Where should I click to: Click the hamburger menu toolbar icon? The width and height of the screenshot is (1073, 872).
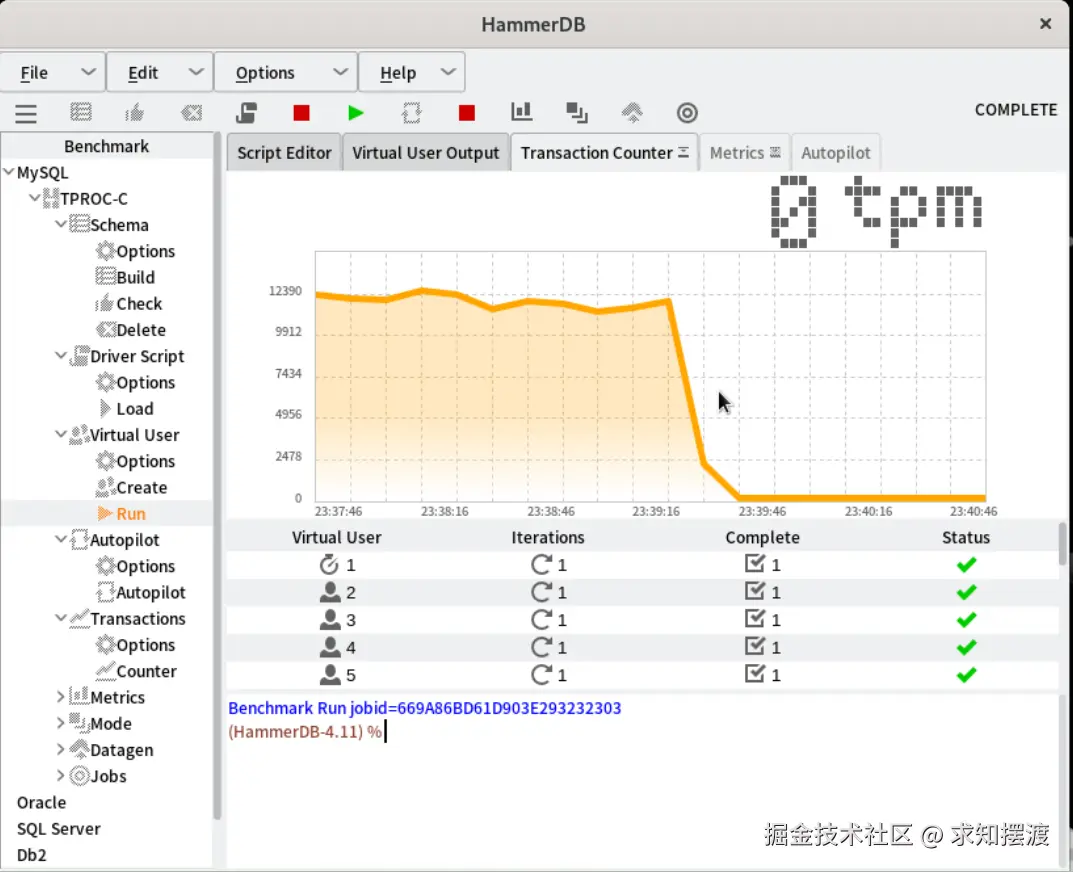(x=26, y=113)
